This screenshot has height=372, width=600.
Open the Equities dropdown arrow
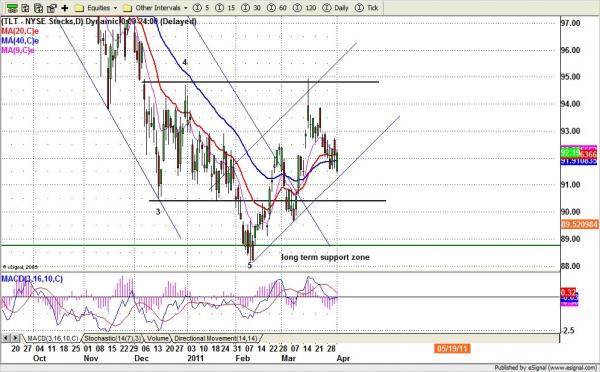tap(115, 8)
